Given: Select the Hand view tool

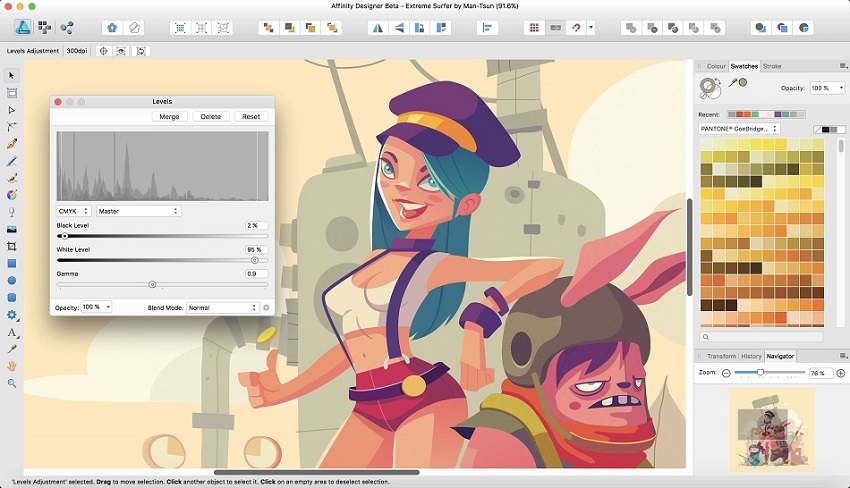Looking at the screenshot, I should 12,366.
